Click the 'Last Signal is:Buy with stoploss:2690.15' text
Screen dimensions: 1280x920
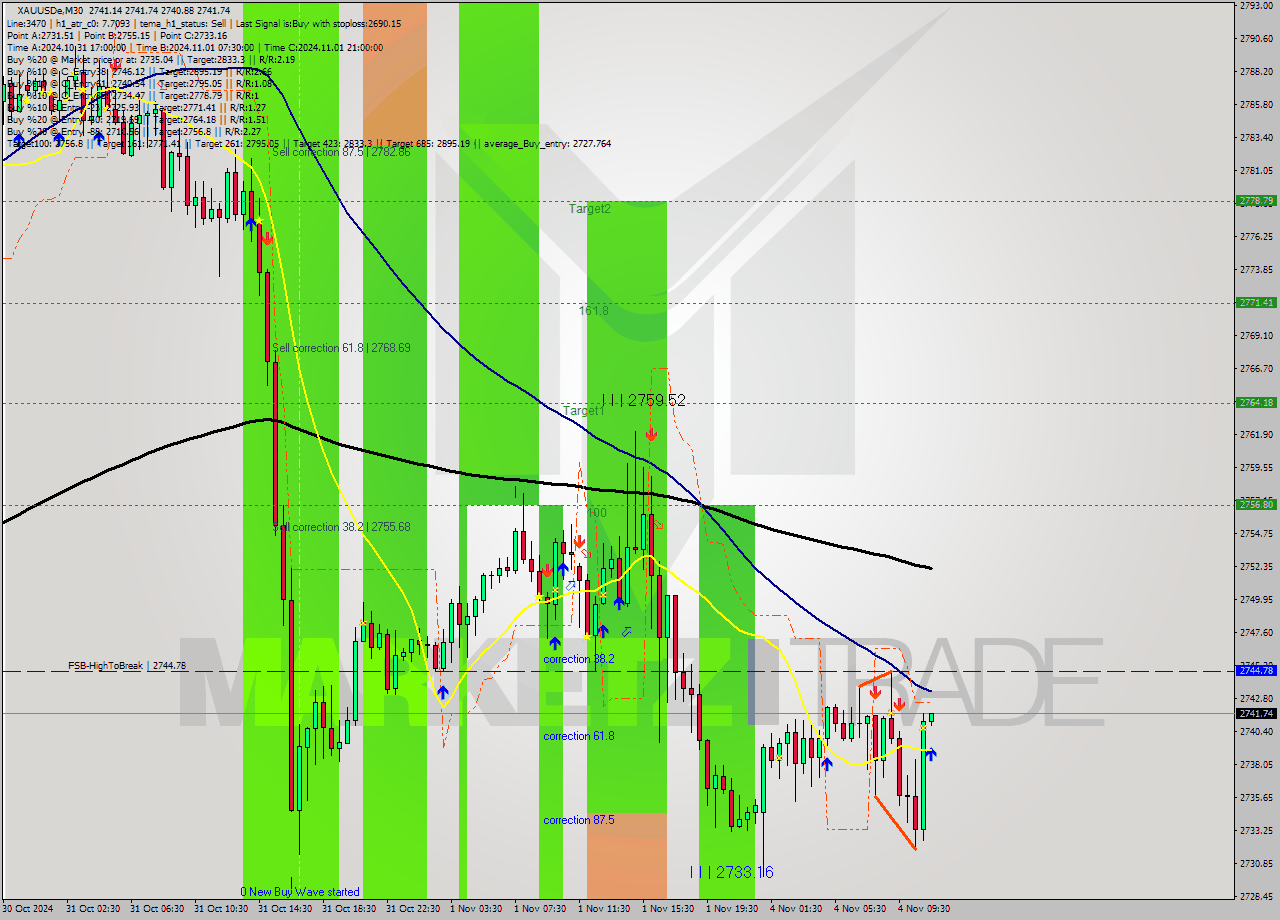pyautogui.click(x=318, y=23)
